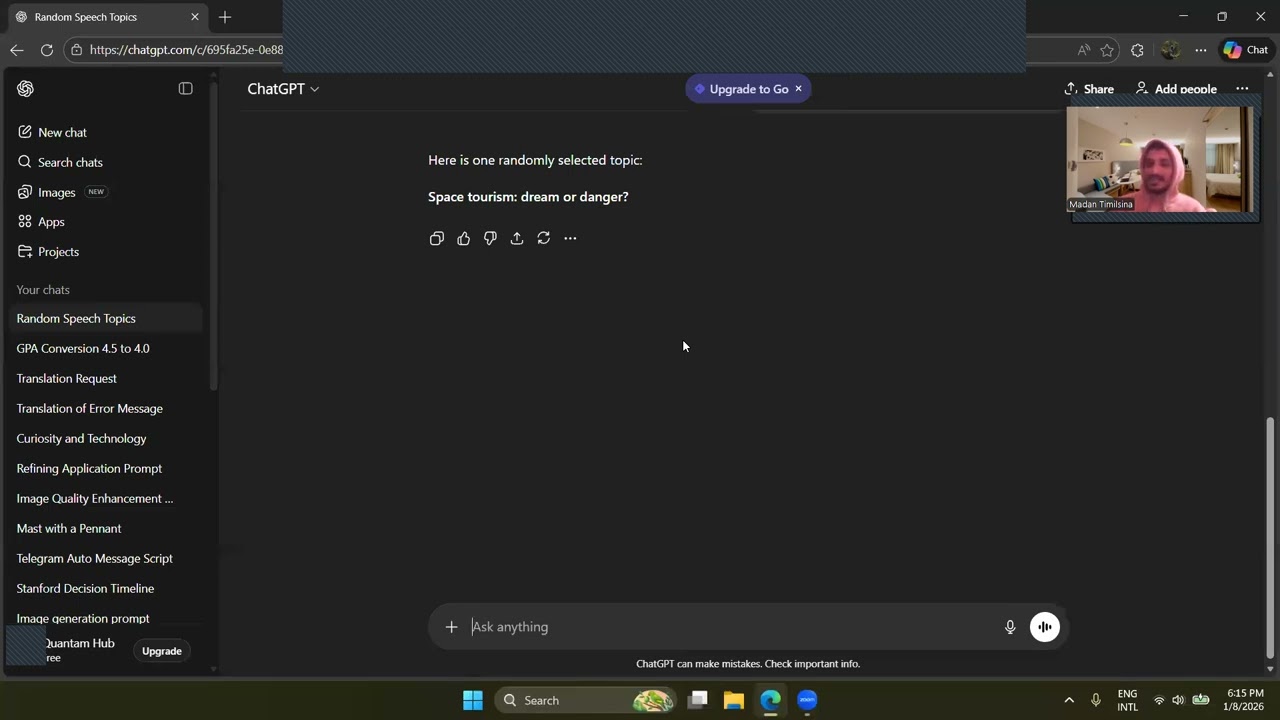Click the Add people button

point(1176,89)
